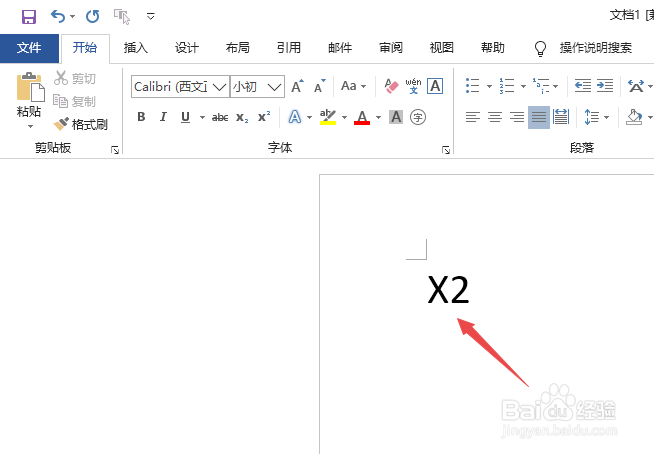
Task: Open the 剪贴板 dialog launcher
Action: (x=115, y=150)
